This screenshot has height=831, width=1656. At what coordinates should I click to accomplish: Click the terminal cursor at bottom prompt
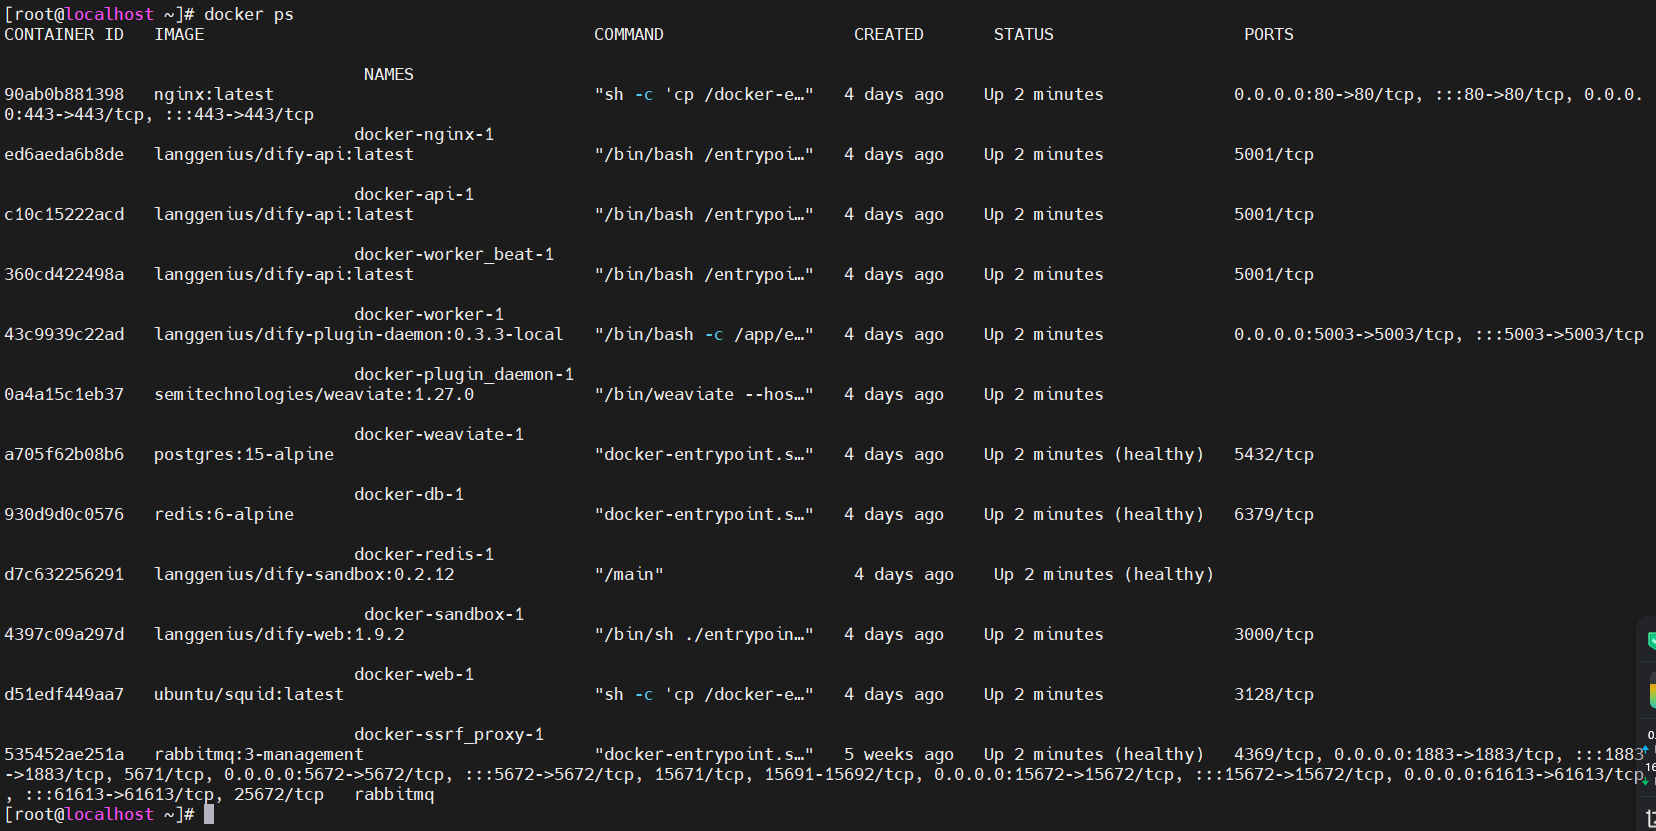[x=209, y=814]
